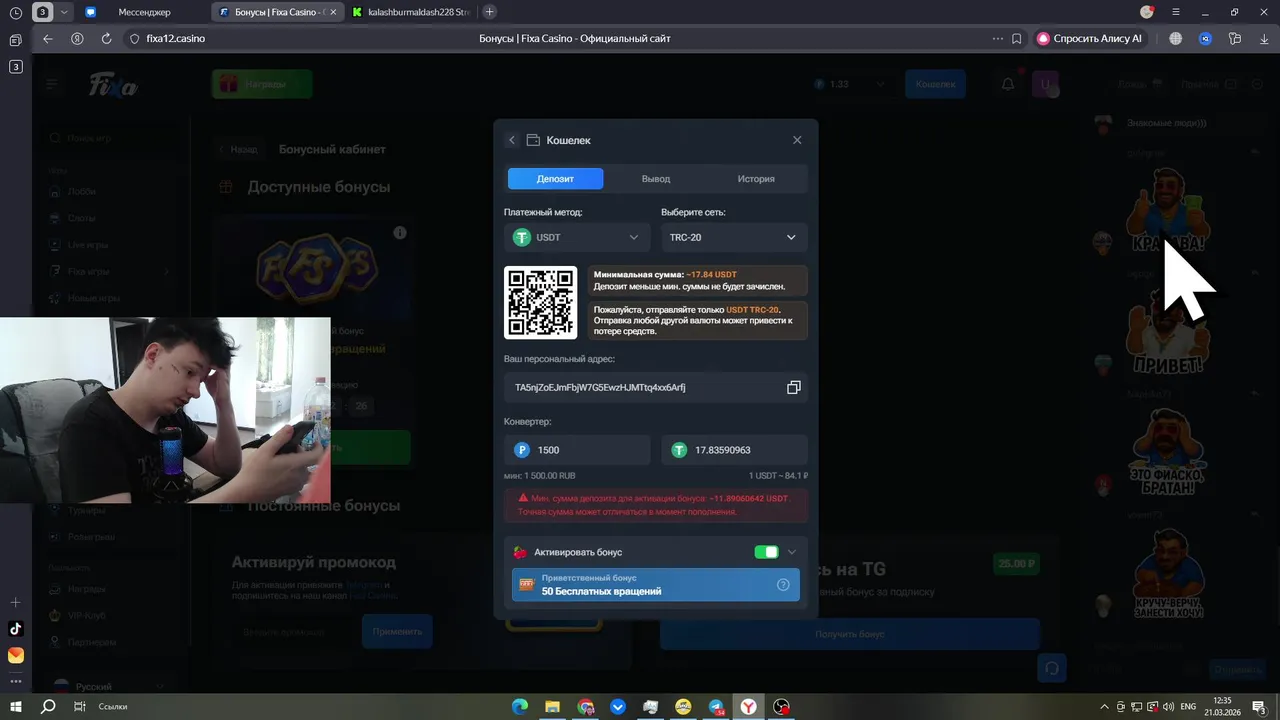Close the Кошелек wallet dialog
The width and height of the screenshot is (1280, 720).
pos(797,140)
